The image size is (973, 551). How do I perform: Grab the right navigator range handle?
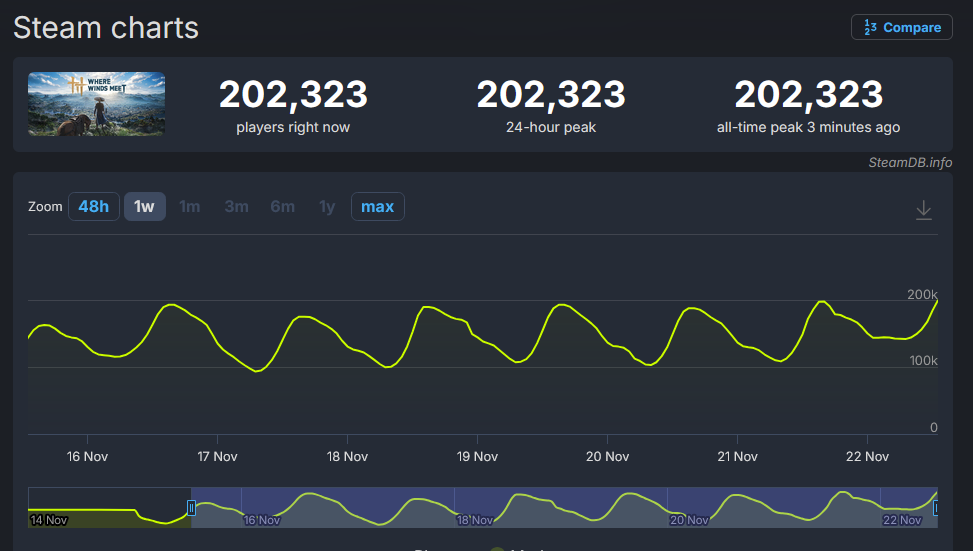(935, 508)
